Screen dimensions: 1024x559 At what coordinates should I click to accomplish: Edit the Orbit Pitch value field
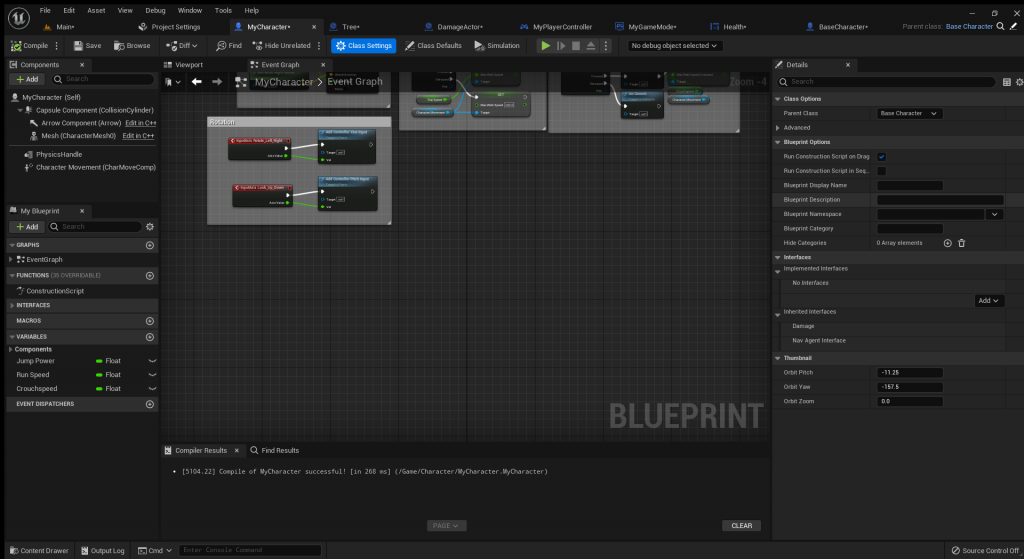[x=909, y=373]
